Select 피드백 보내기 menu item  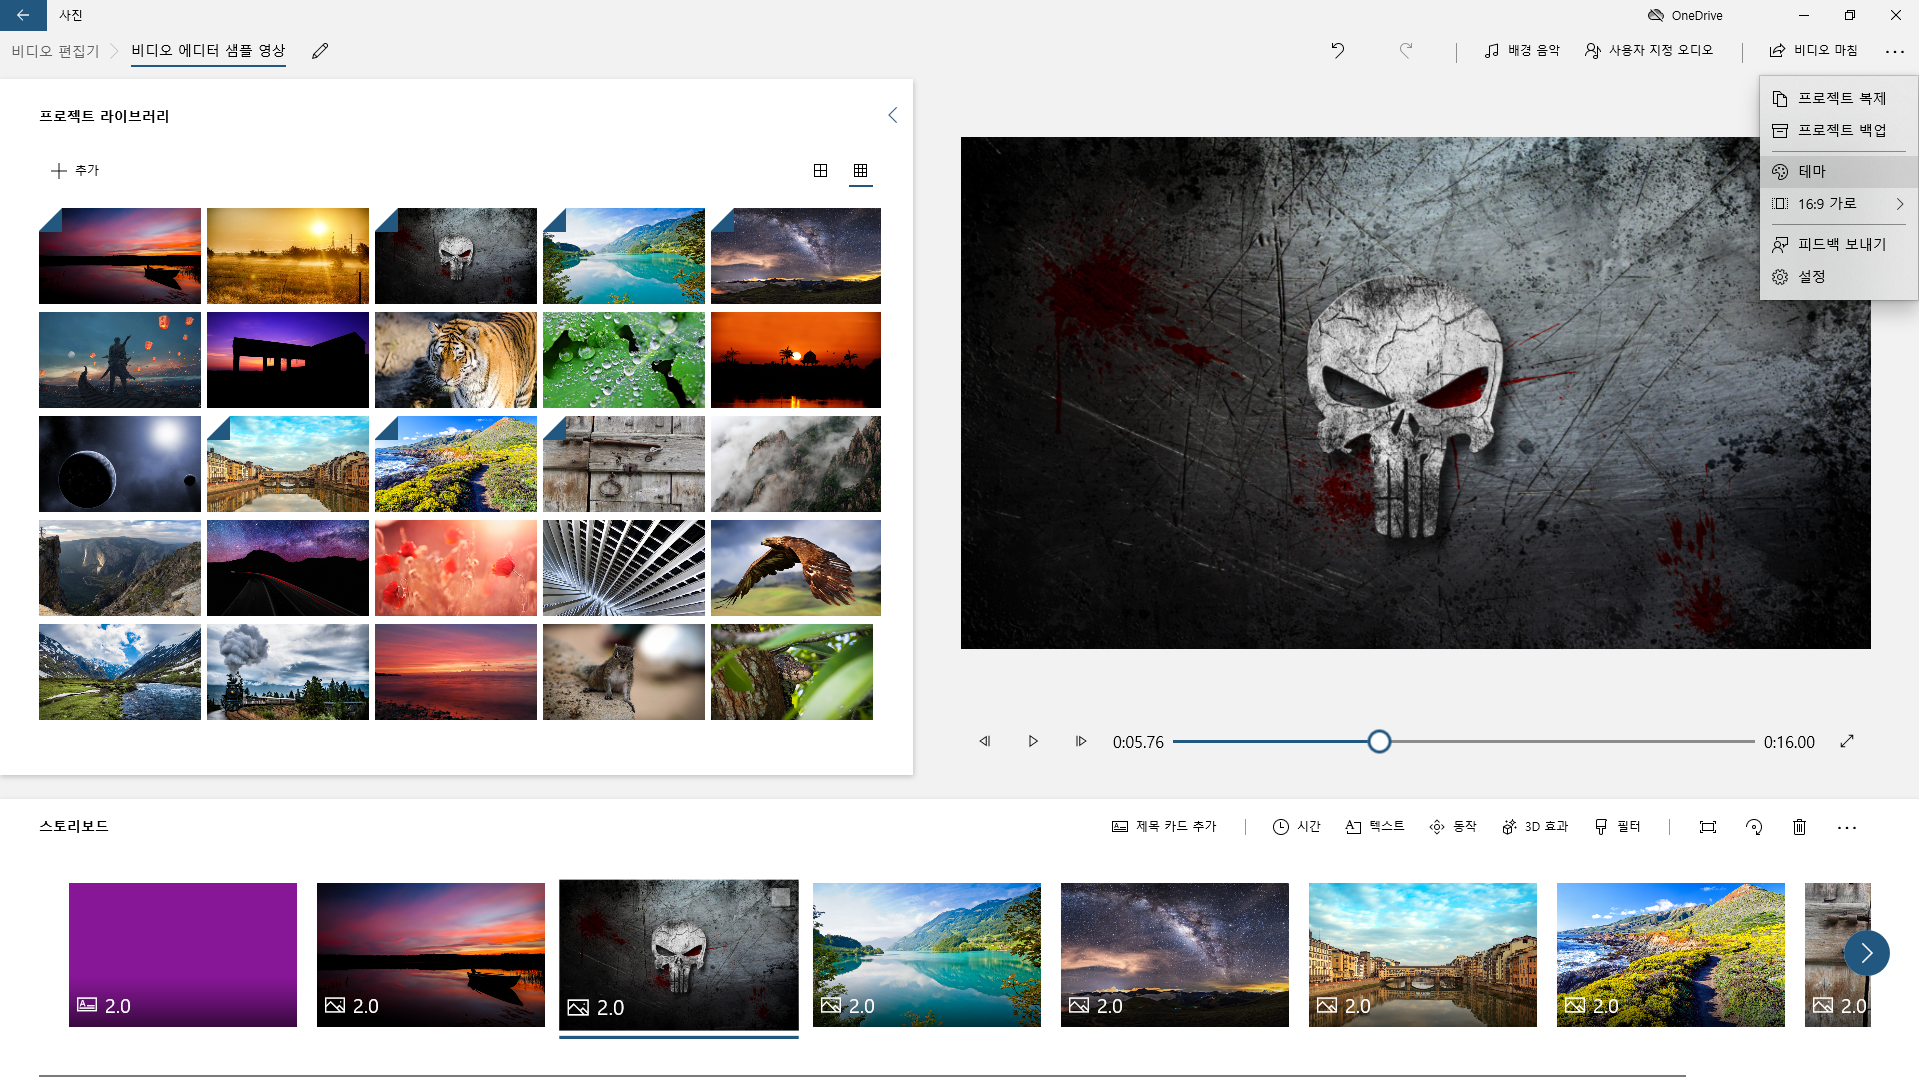1839,244
